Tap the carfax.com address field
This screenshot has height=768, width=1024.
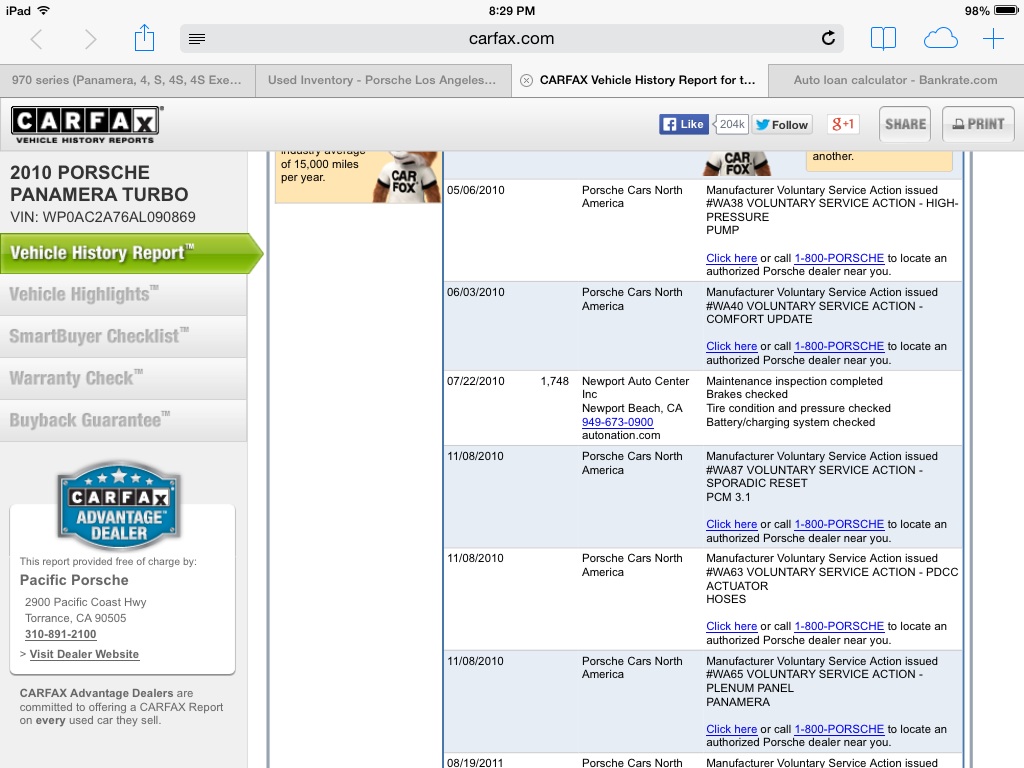pyautogui.click(x=511, y=39)
